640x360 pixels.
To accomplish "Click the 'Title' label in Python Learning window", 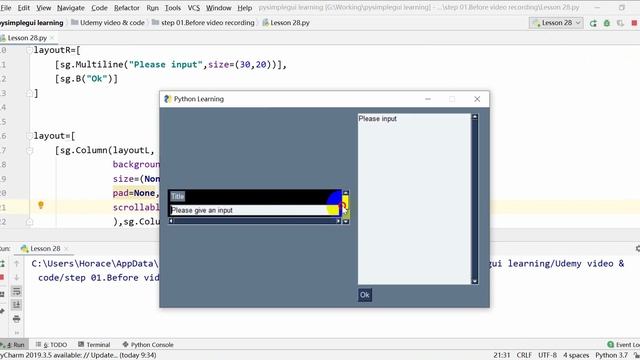I will coord(178,197).
